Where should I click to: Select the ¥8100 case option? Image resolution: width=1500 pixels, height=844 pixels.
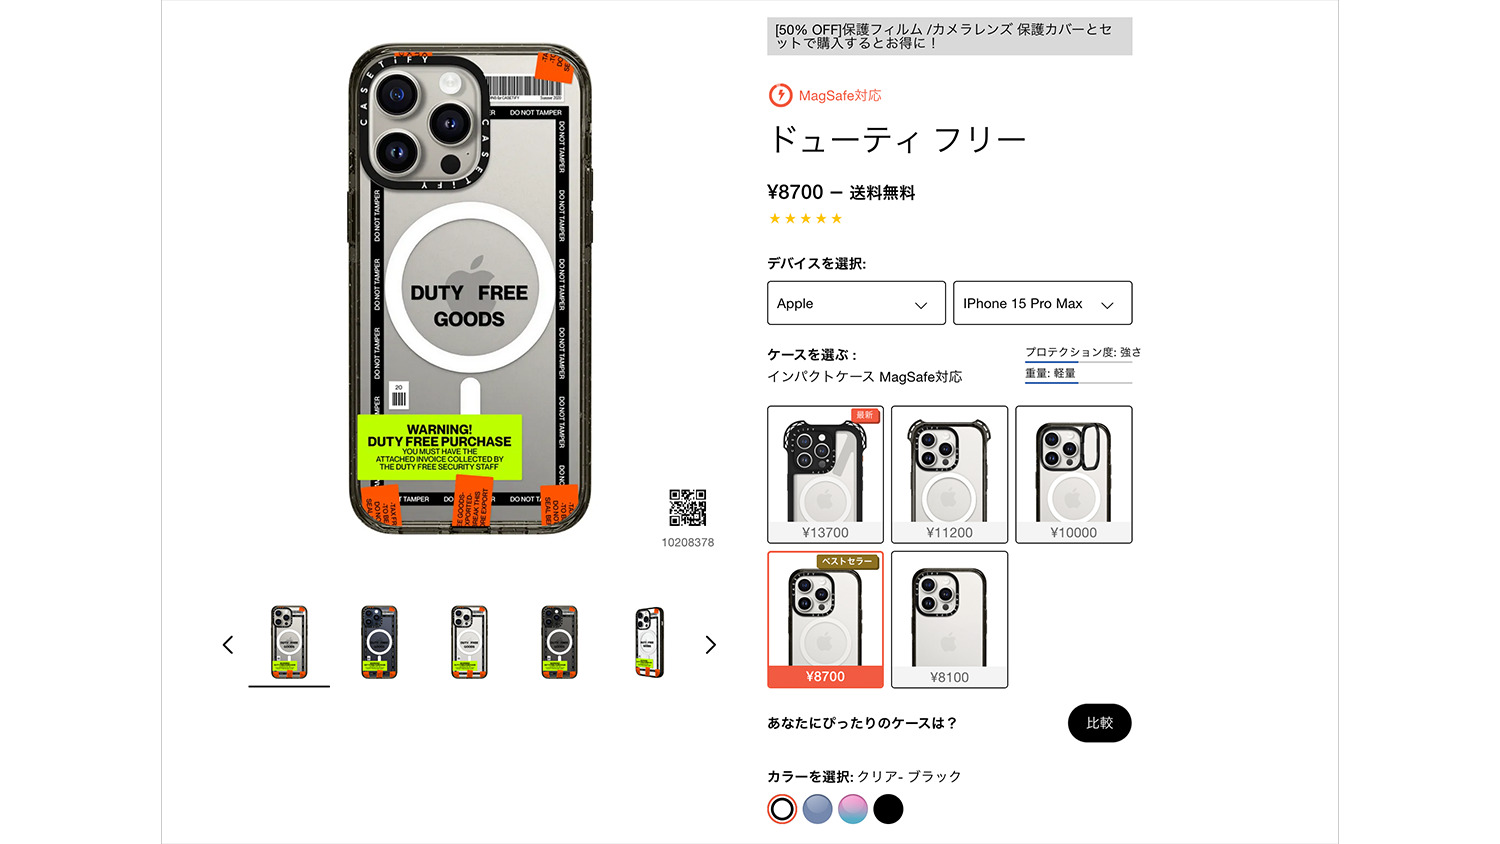[949, 619]
